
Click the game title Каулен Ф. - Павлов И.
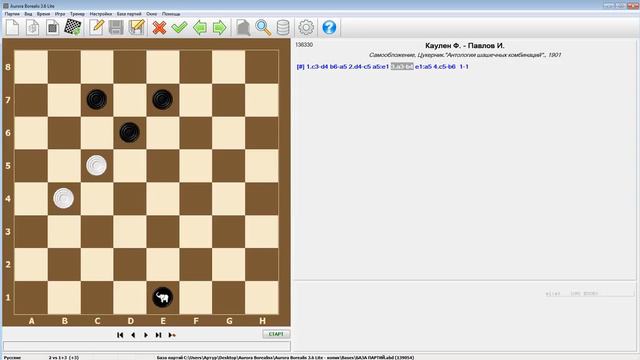tap(464, 46)
